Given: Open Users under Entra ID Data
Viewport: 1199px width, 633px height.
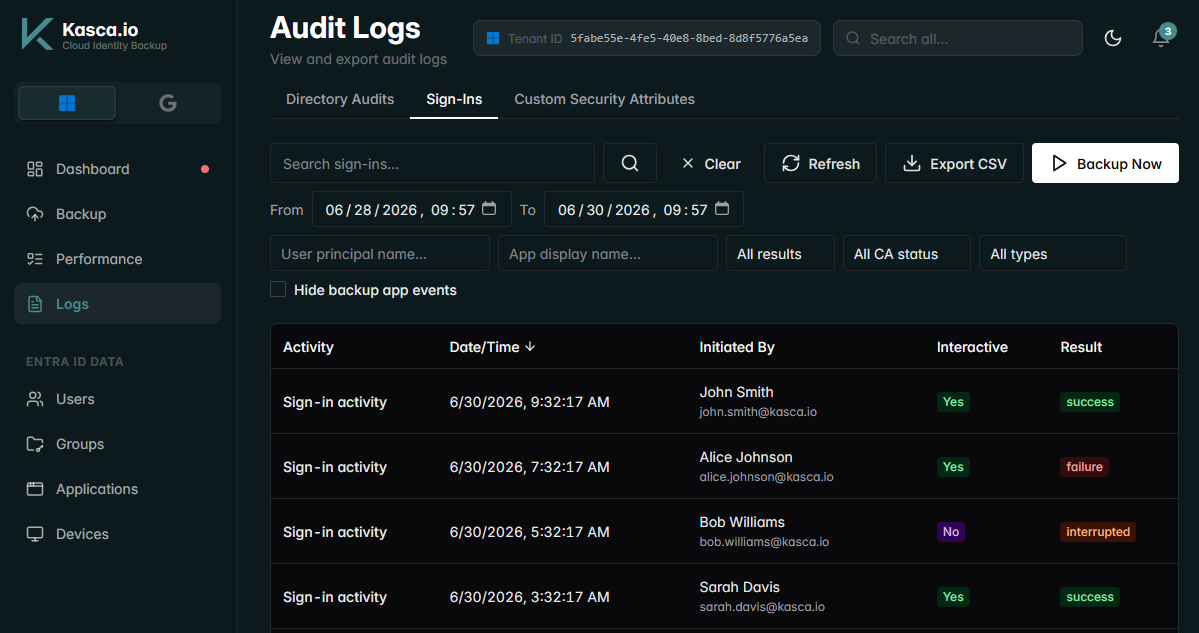Looking at the screenshot, I should click(x=117, y=399).
